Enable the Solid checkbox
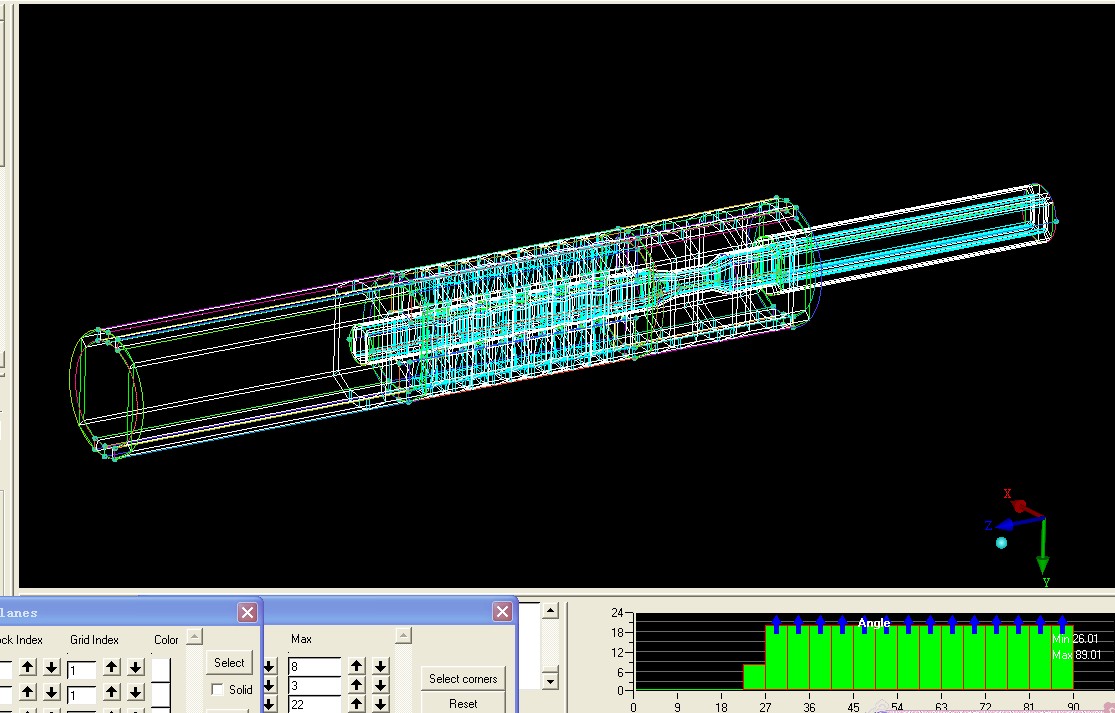1115x713 pixels. pyautogui.click(x=218, y=690)
